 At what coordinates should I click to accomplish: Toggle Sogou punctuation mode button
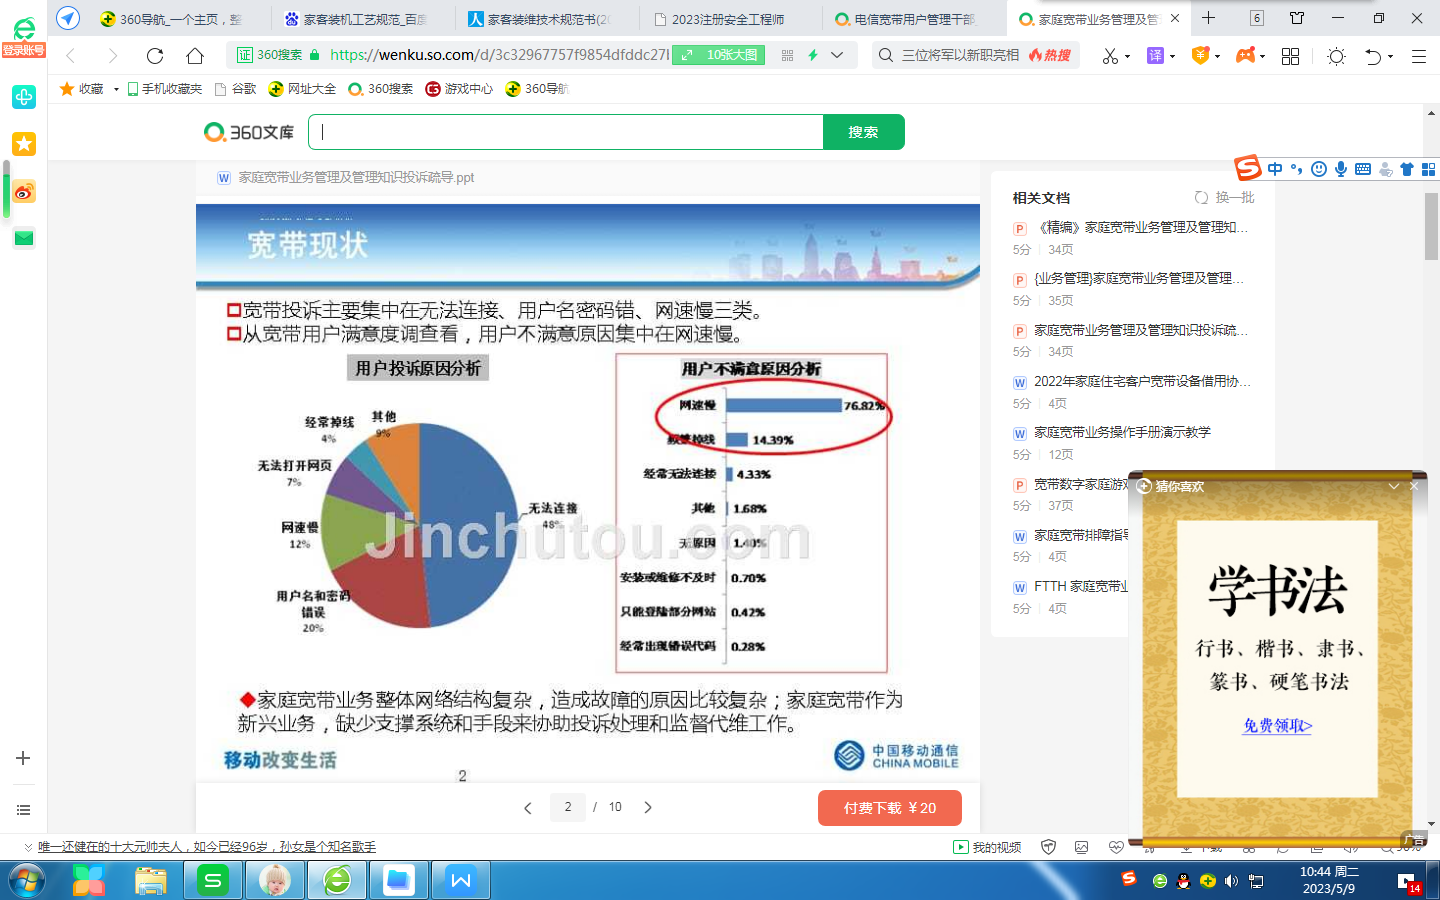point(1297,169)
